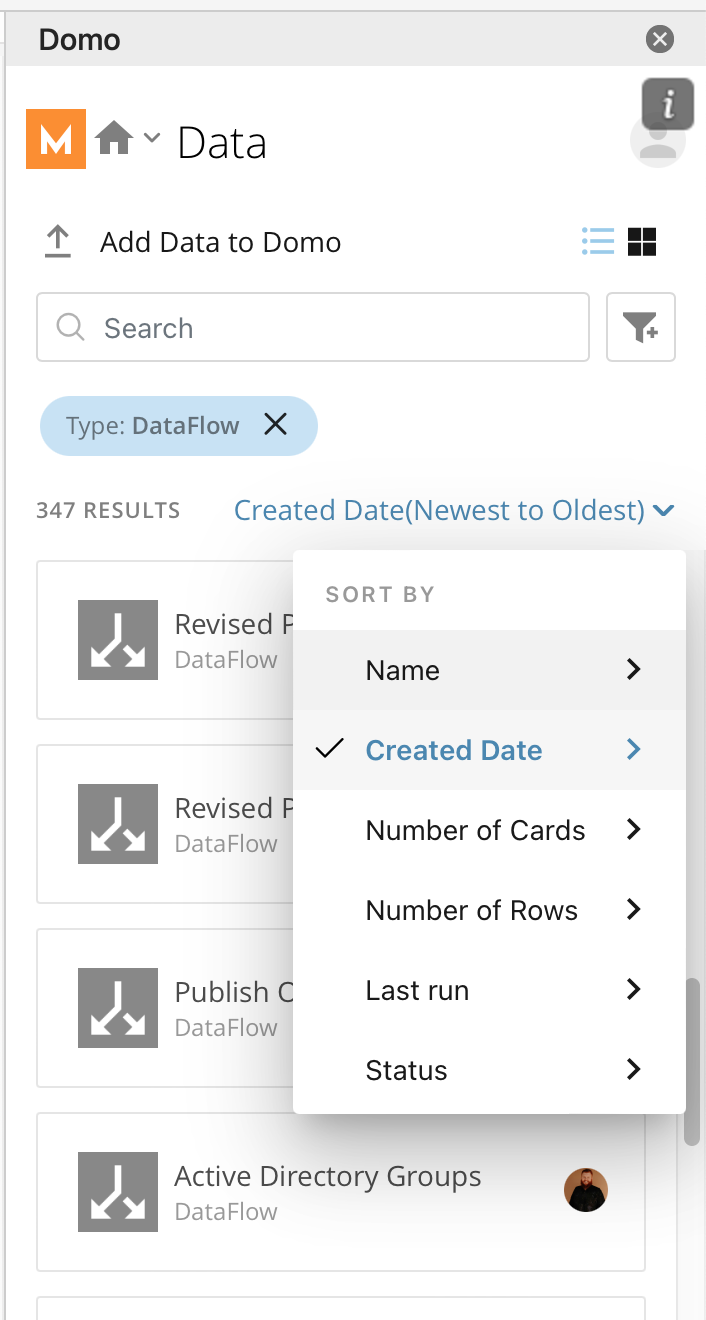Click the search magnifier icon
Screen dimensions: 706x1320
tap(69, 327)
